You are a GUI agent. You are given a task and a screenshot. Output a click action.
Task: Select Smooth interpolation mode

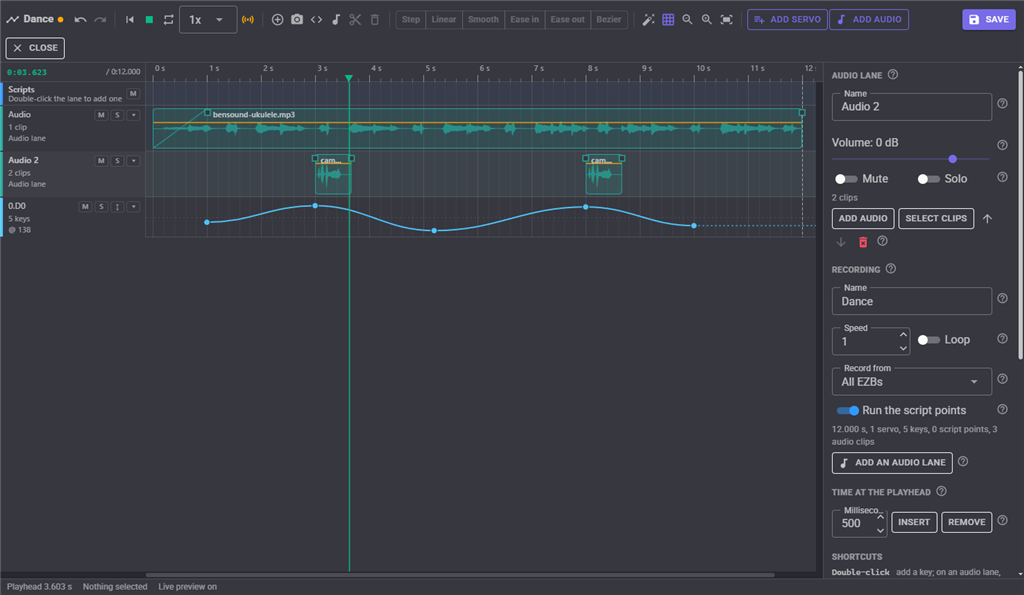[x=483, y=20]
